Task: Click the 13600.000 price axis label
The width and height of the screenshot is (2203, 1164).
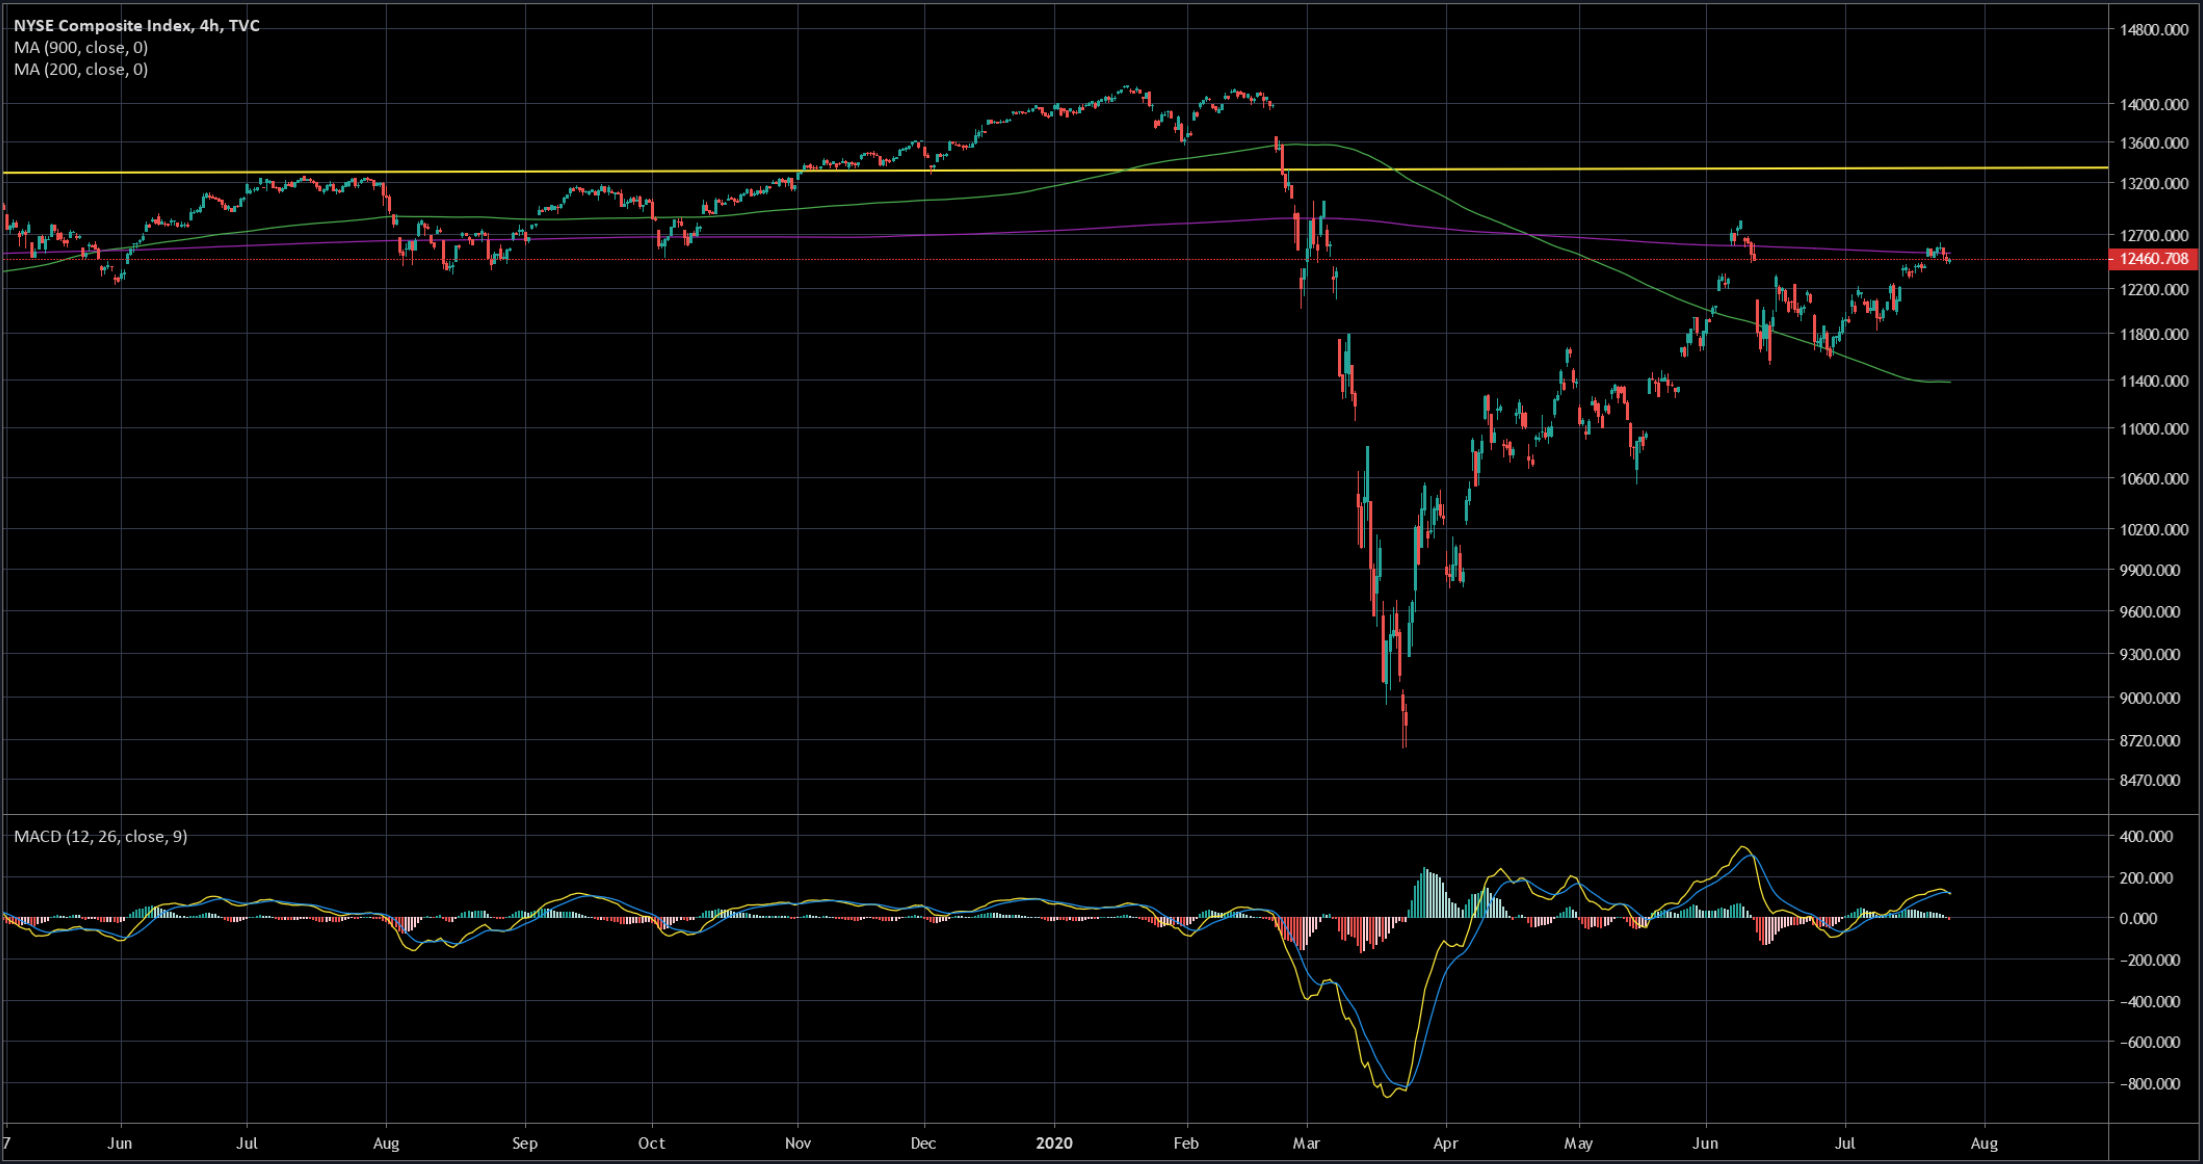Action: click(x=2153, y=143)
